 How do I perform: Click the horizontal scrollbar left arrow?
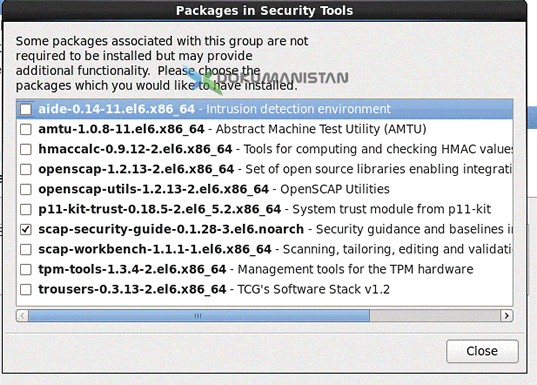(x=22, y=315)
